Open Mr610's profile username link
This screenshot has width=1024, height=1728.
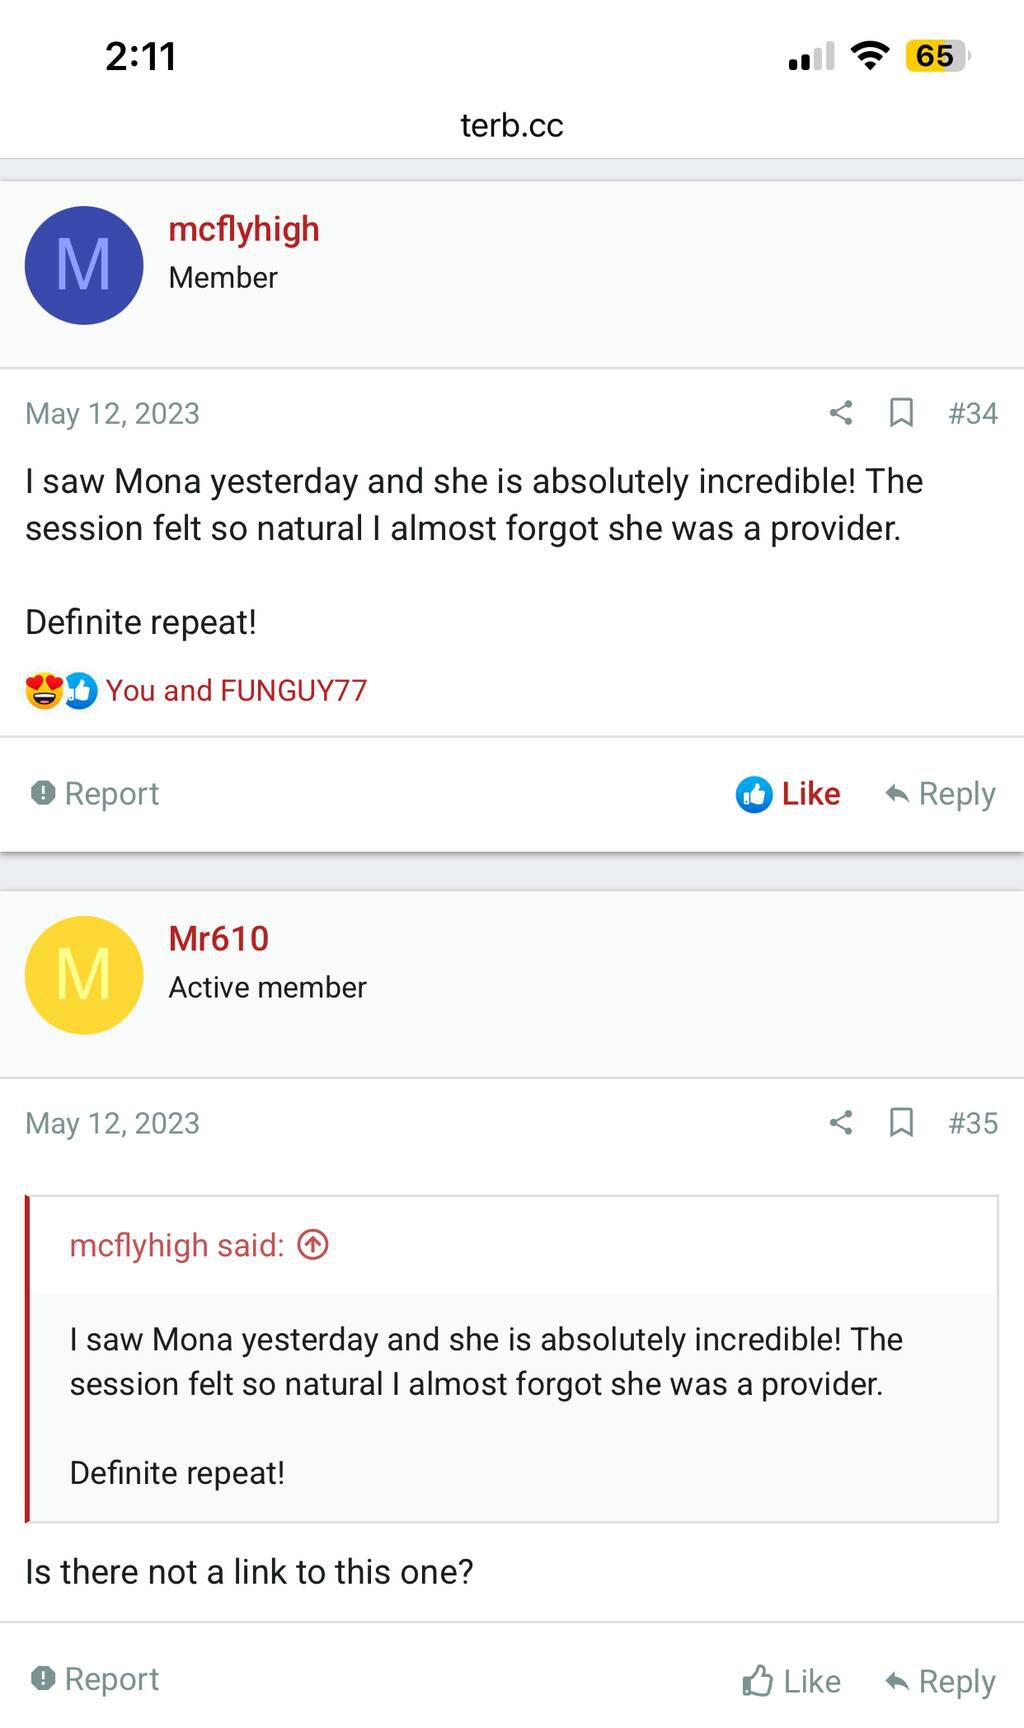click(219, 939)
